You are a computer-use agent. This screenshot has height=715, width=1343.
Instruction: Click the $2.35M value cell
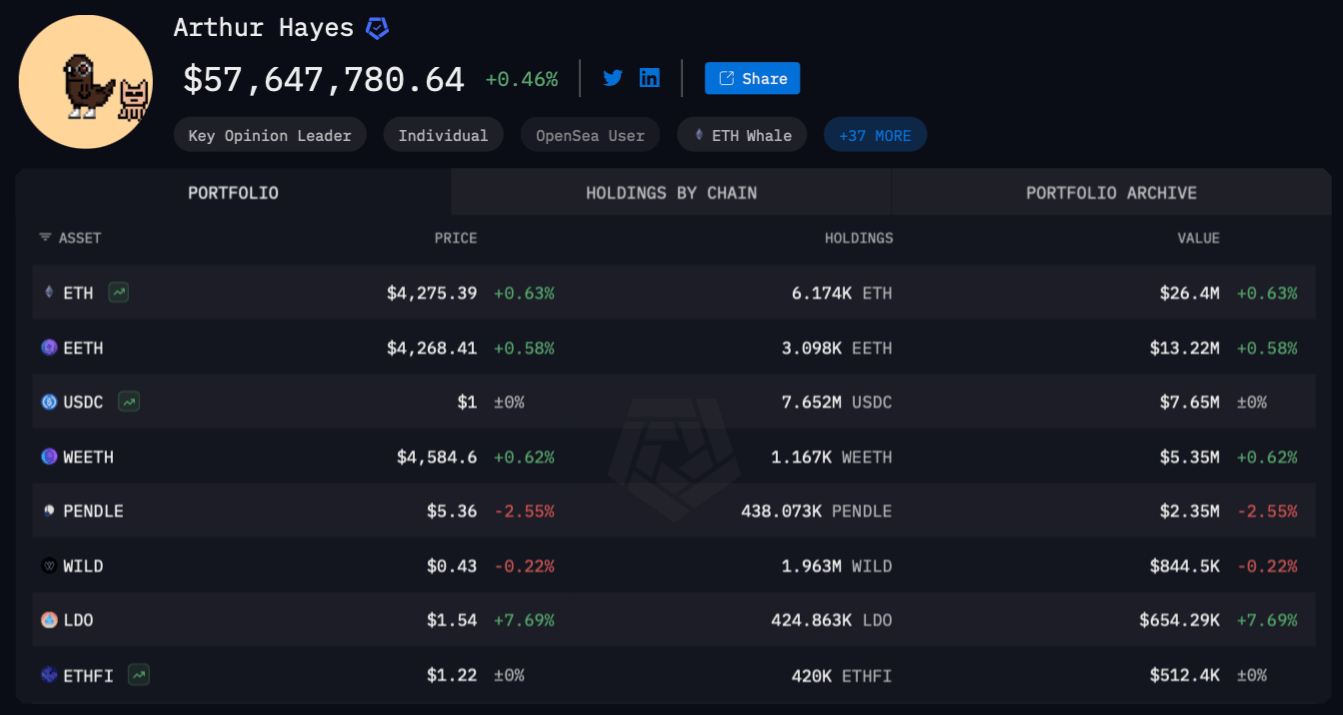[1190, 511]
